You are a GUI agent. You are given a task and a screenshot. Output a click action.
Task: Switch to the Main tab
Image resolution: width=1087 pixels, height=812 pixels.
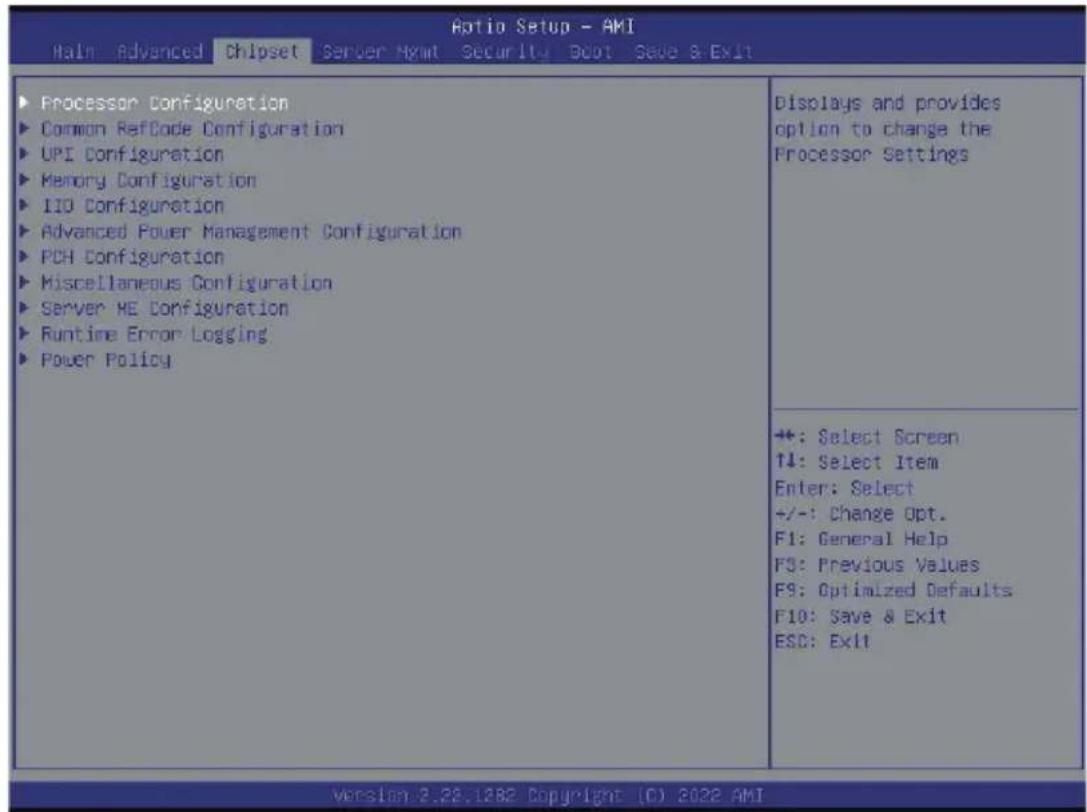73,52
